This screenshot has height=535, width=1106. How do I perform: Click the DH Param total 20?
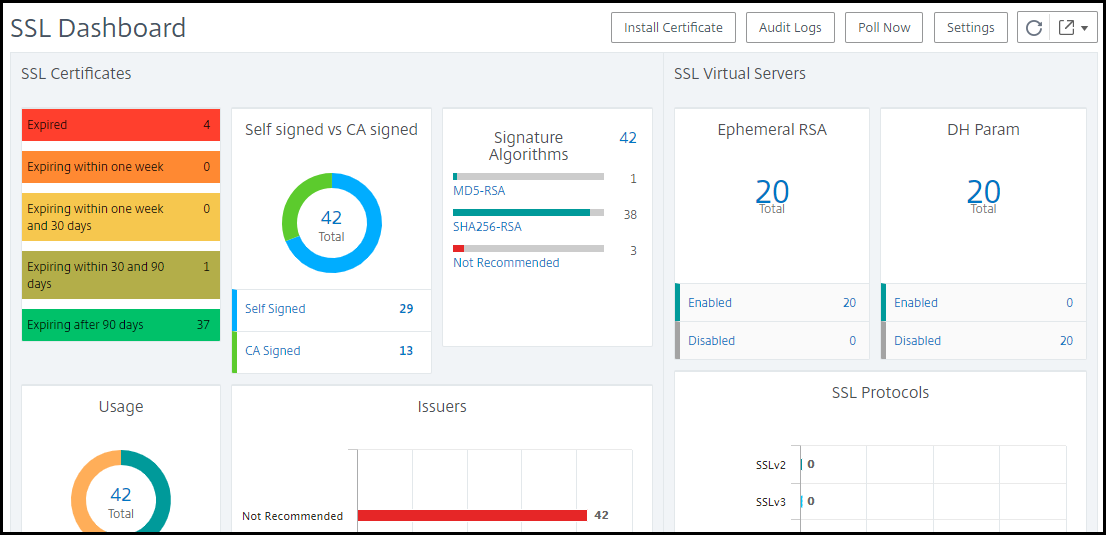coord(983,193)
